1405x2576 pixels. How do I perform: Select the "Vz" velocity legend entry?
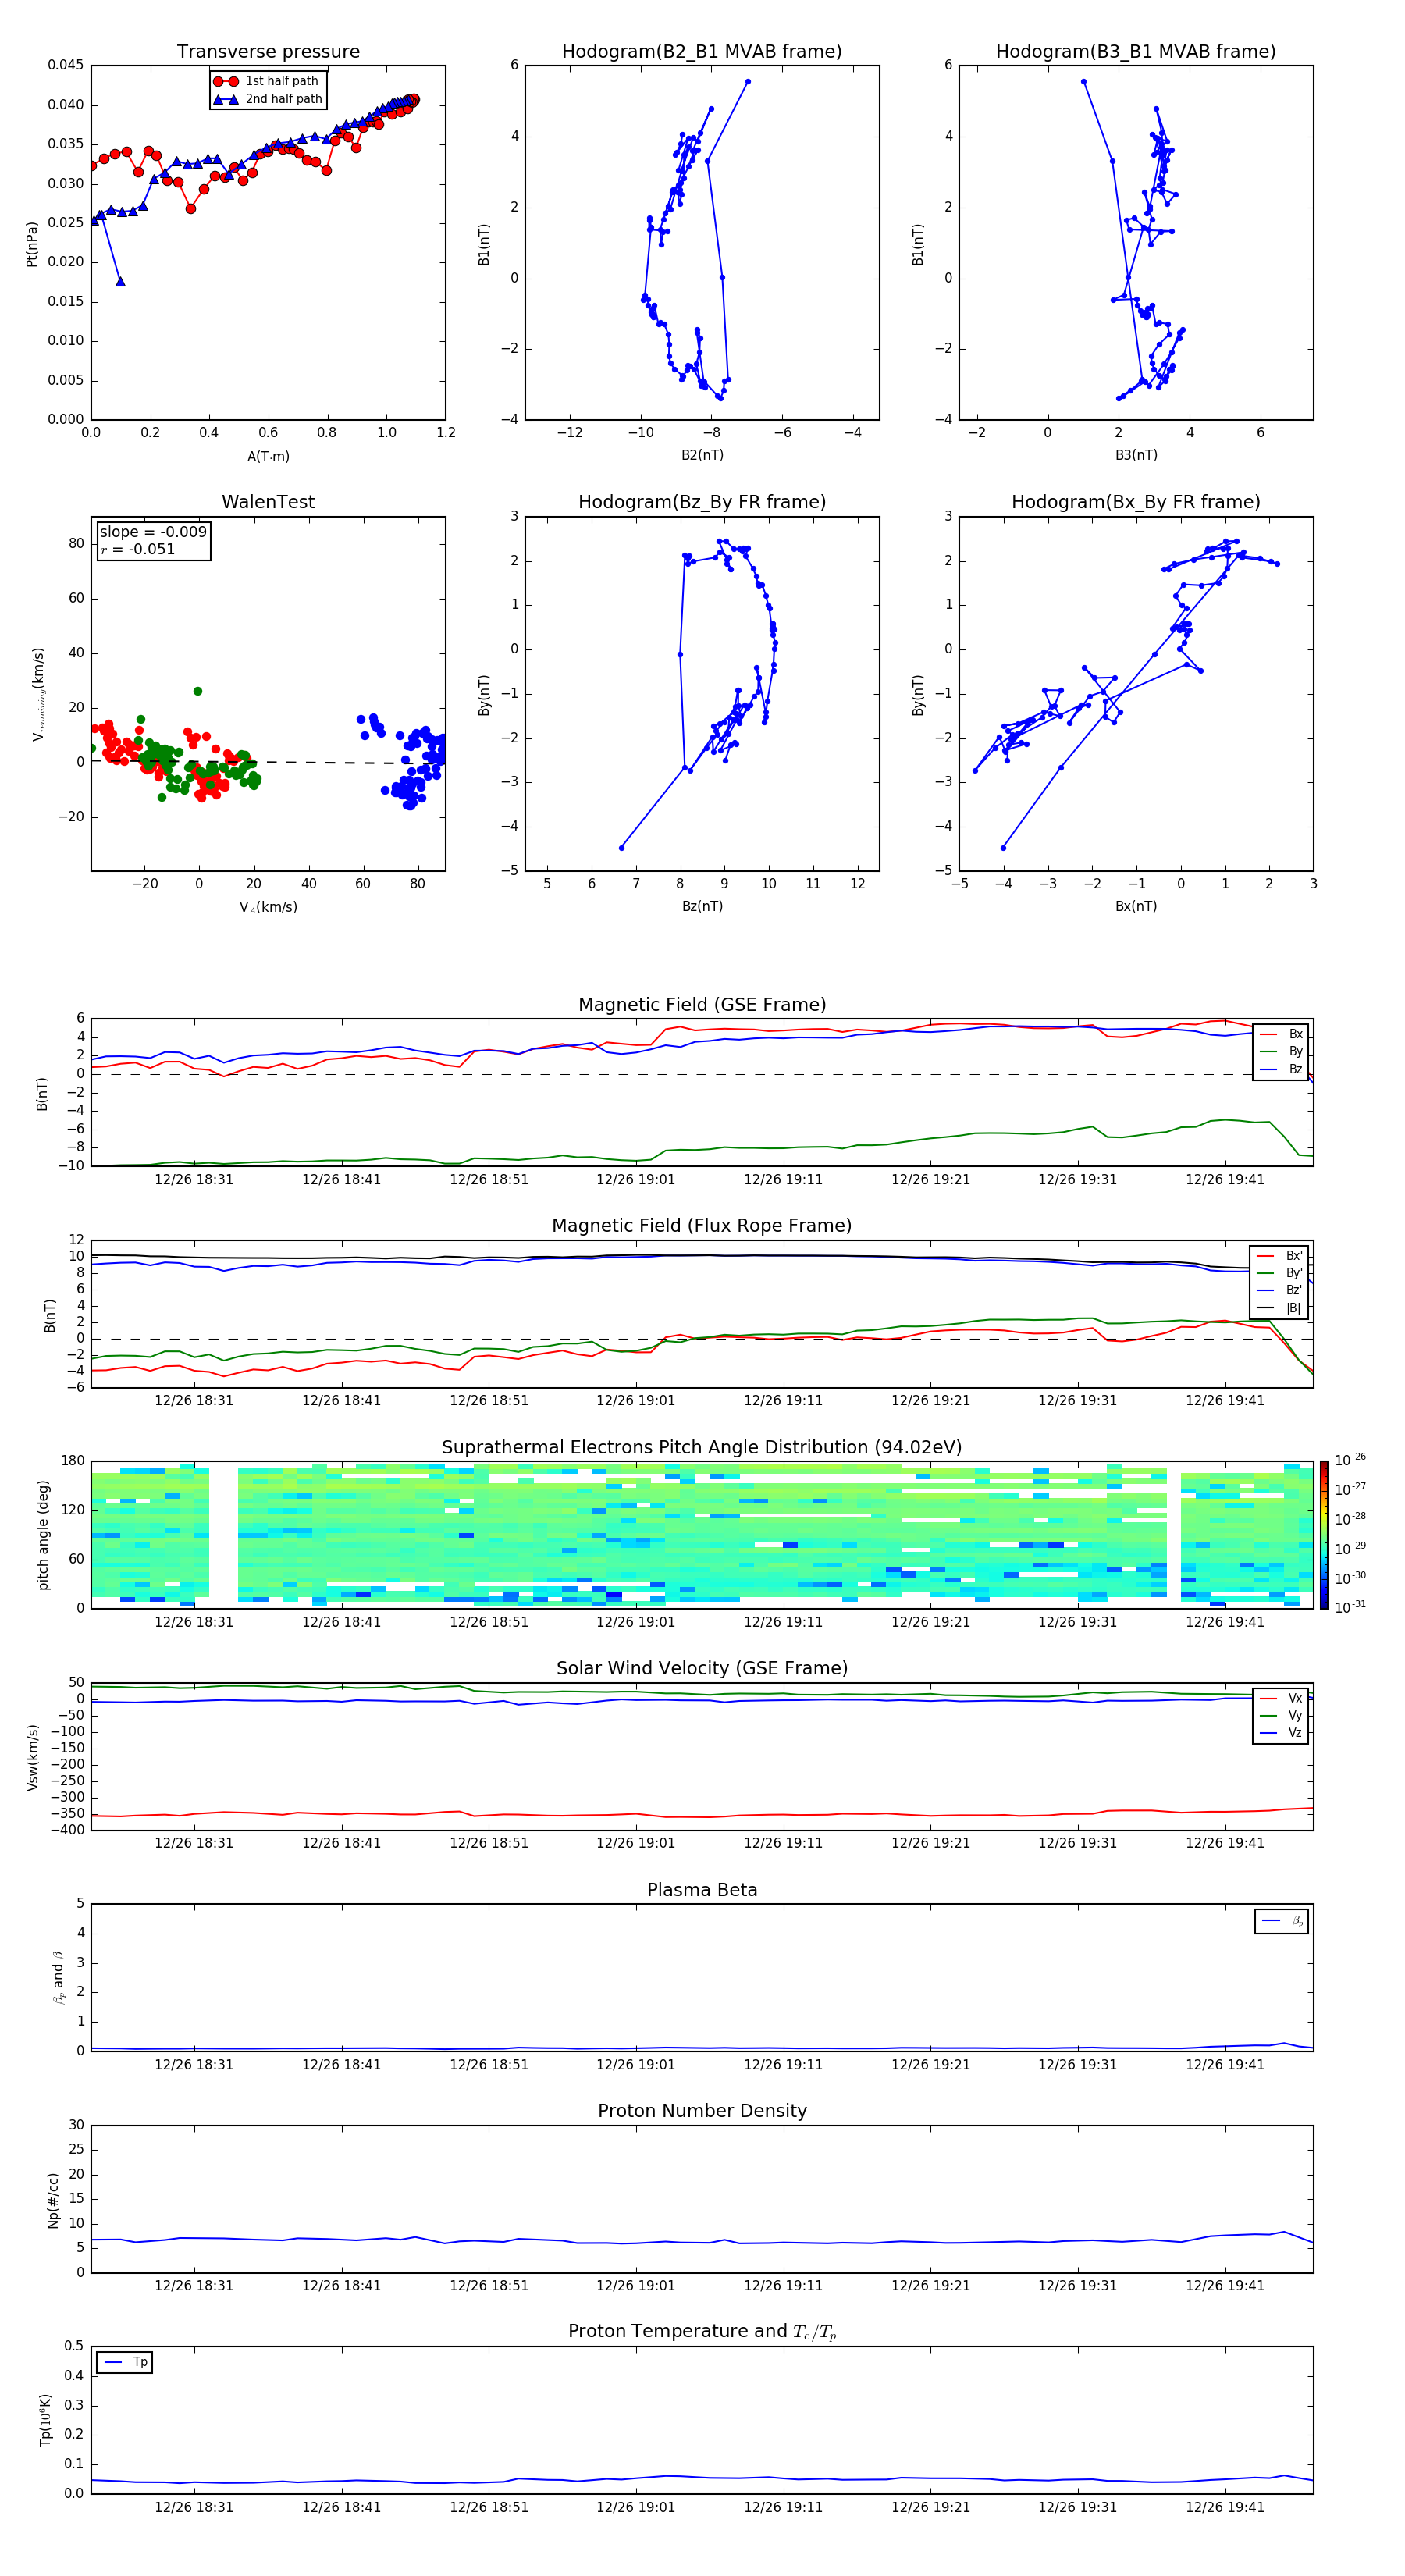1281,1733
